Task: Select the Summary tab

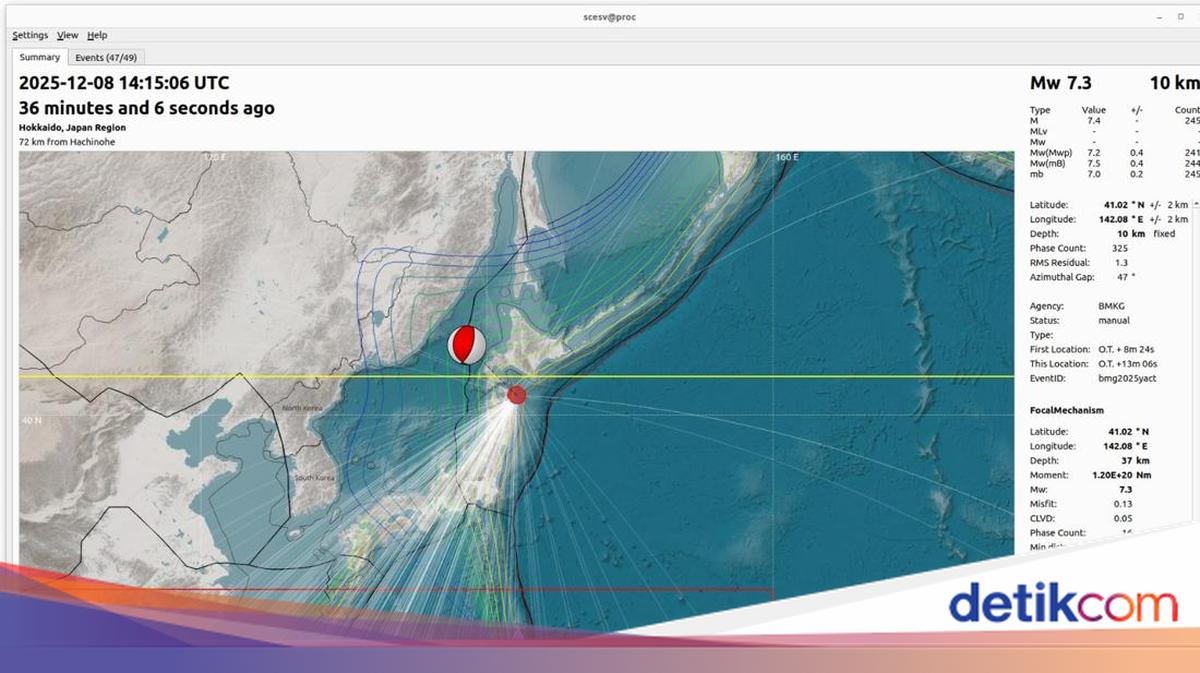Action: pos(39,57)
